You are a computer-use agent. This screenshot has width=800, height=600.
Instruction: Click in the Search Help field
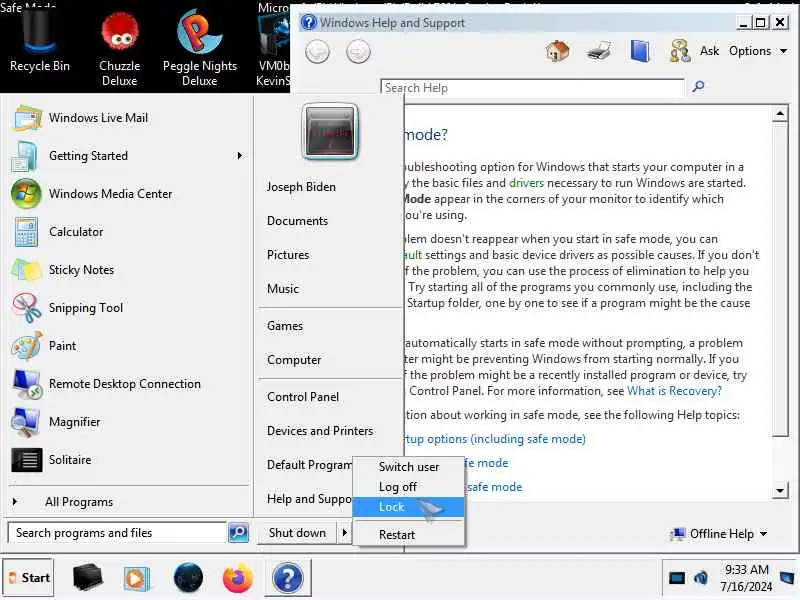[532, 88]
